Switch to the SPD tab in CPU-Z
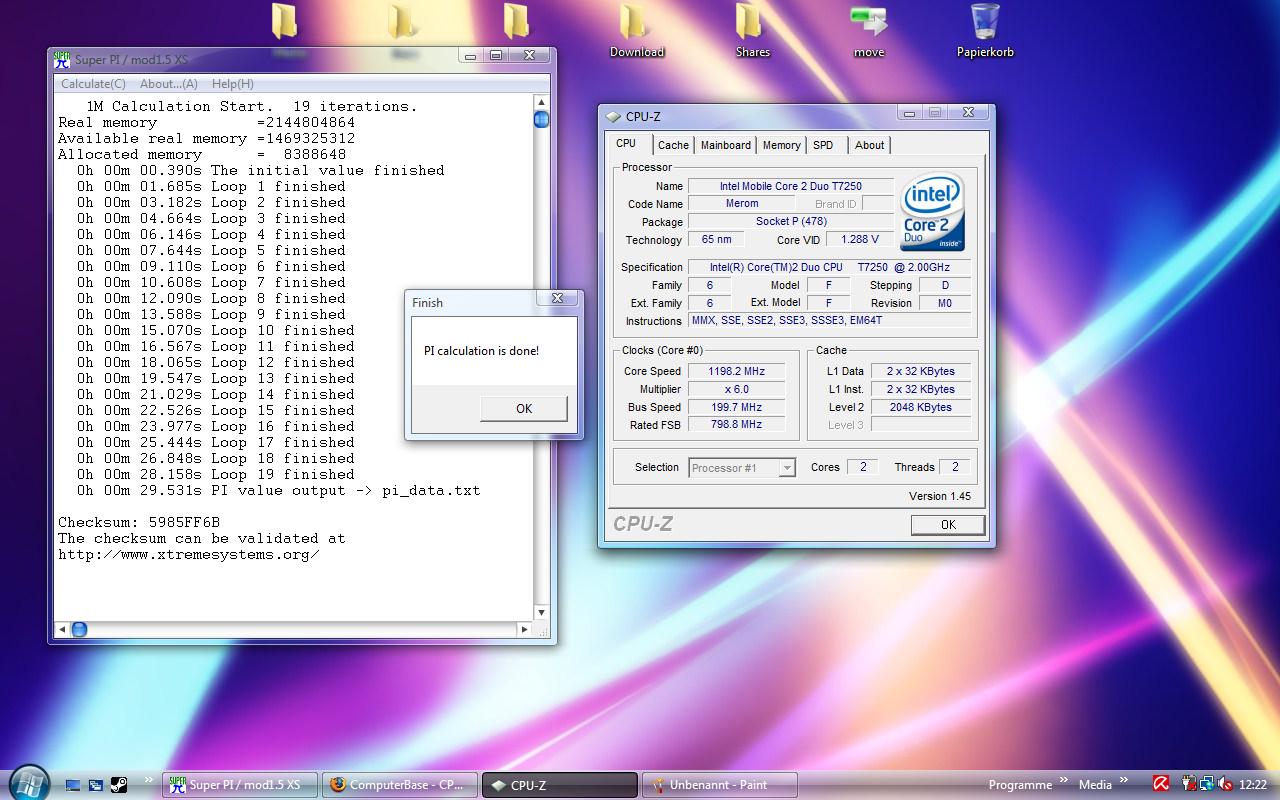Screen dimensions: 1280x800 823,145
